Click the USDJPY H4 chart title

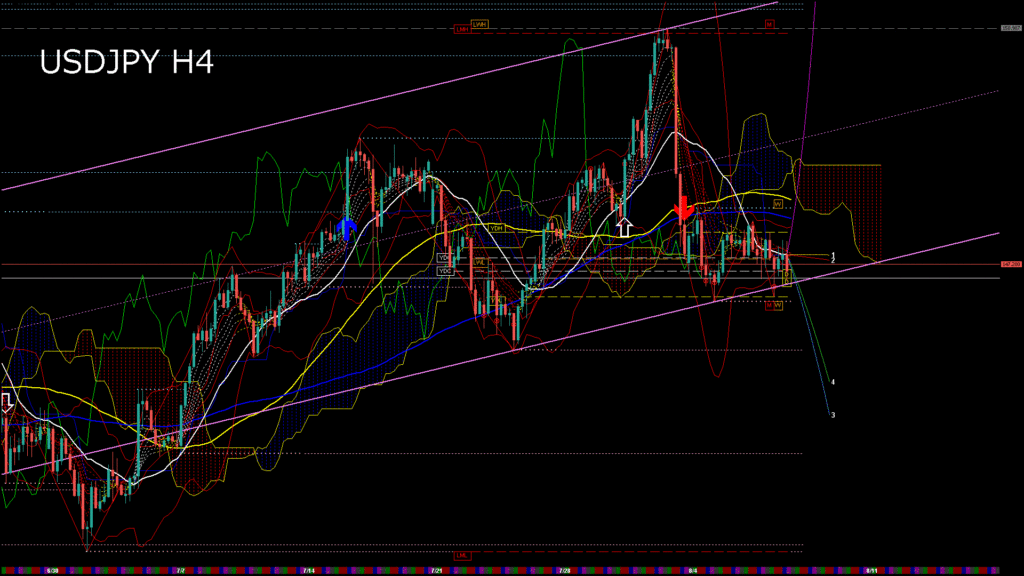tap(126, 63)
